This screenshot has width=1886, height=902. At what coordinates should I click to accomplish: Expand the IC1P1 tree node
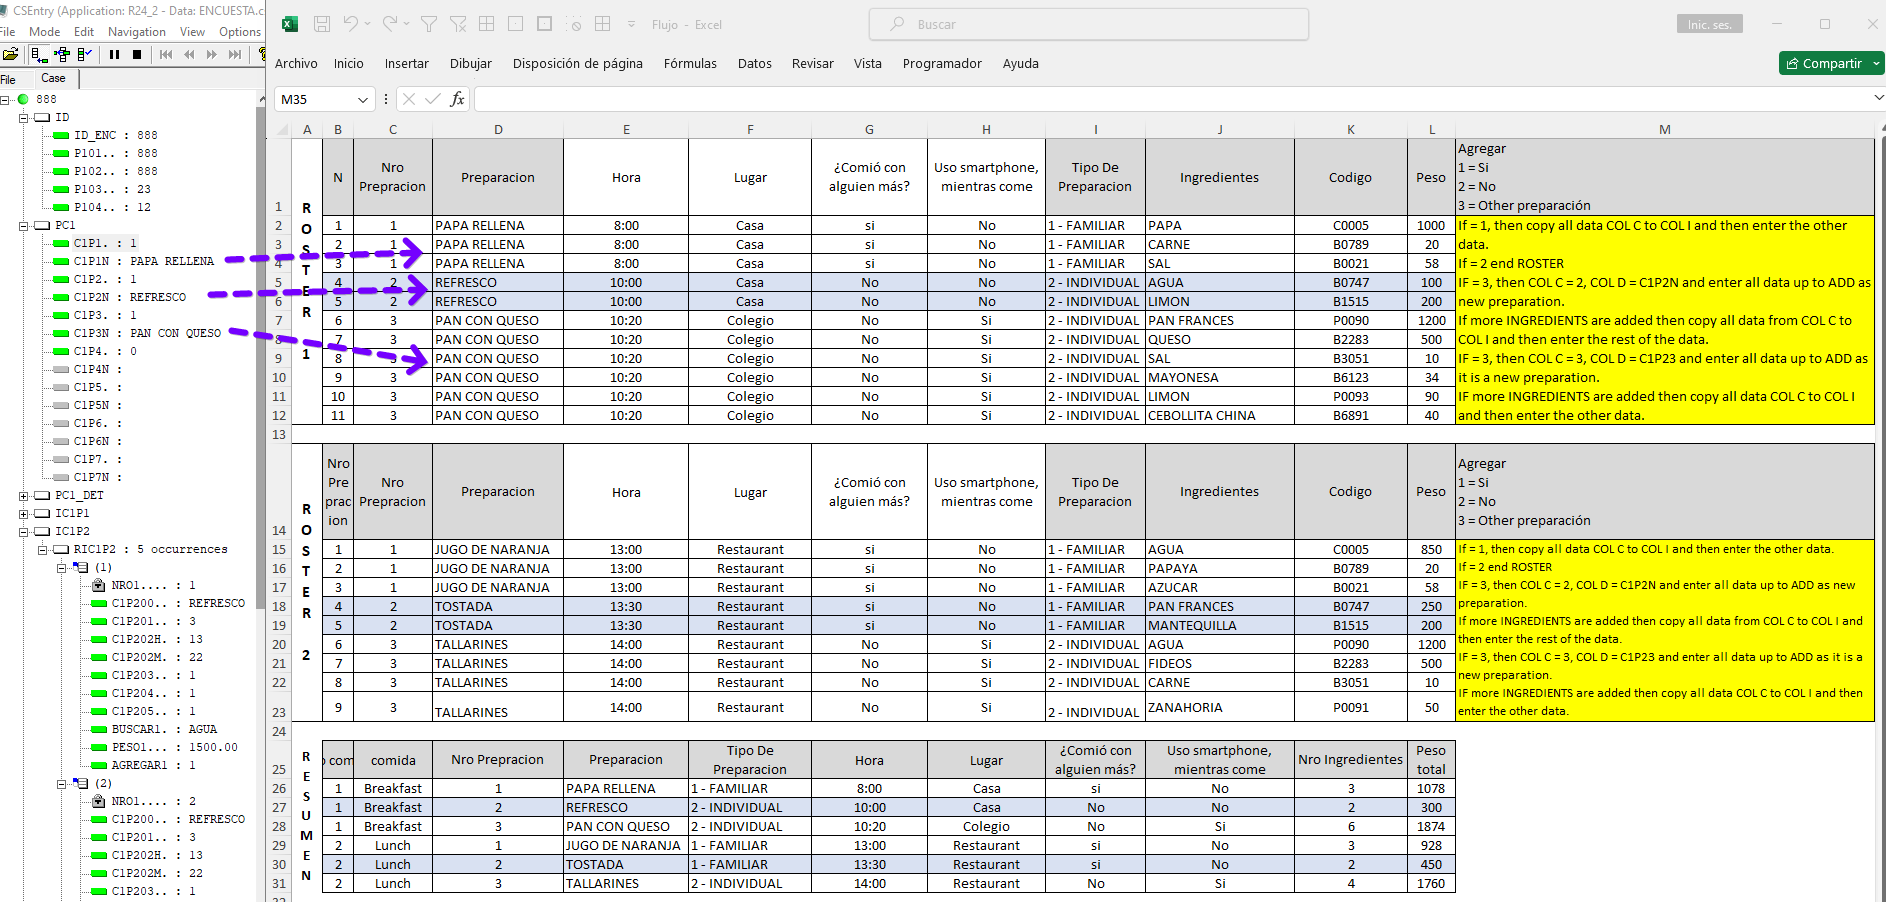(x=24, y=514)
